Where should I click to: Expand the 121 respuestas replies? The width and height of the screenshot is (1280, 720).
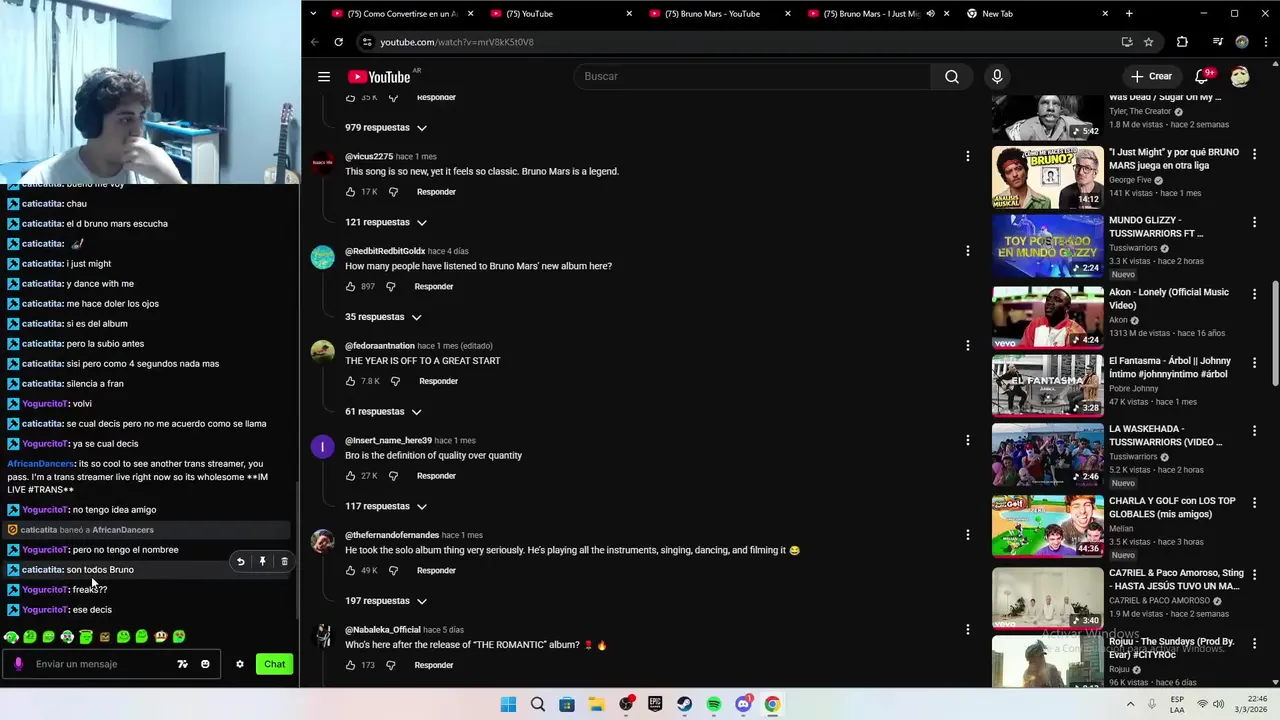[x=386, y=222]
